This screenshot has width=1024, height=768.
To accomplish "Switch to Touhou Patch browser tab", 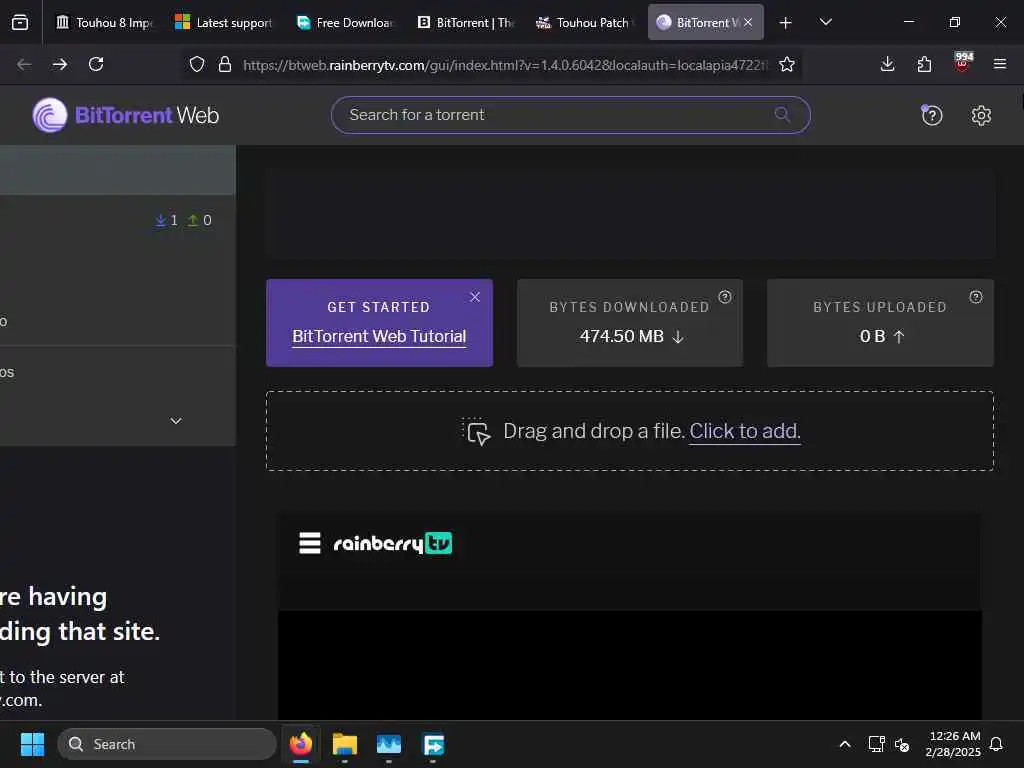I will [x=586, y=22].
